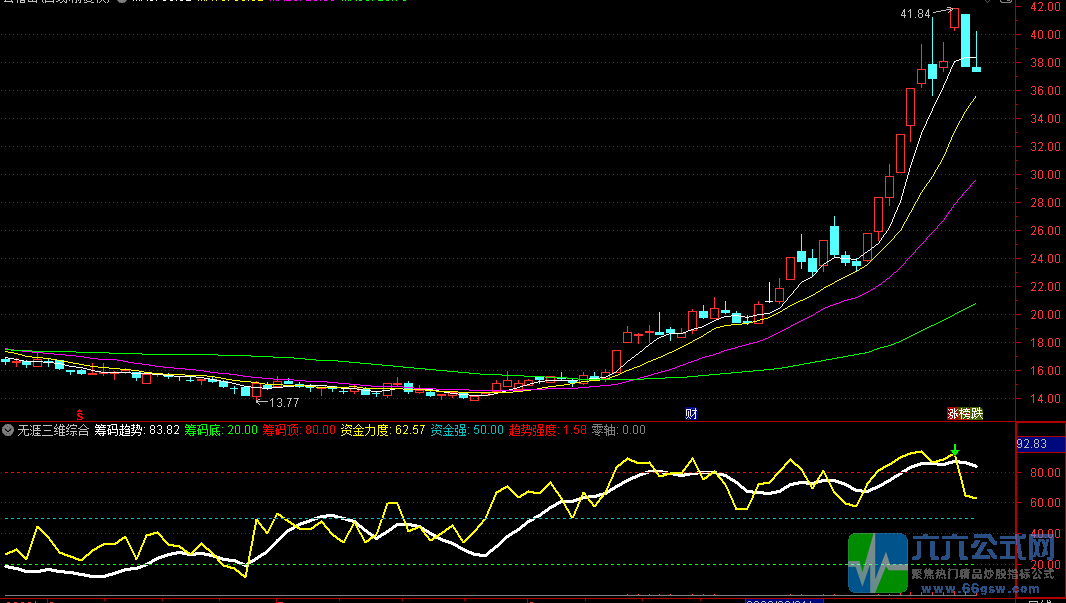Click the 80.00 label on the indicator axis

pyautogui.click(x=1045, y=473)
